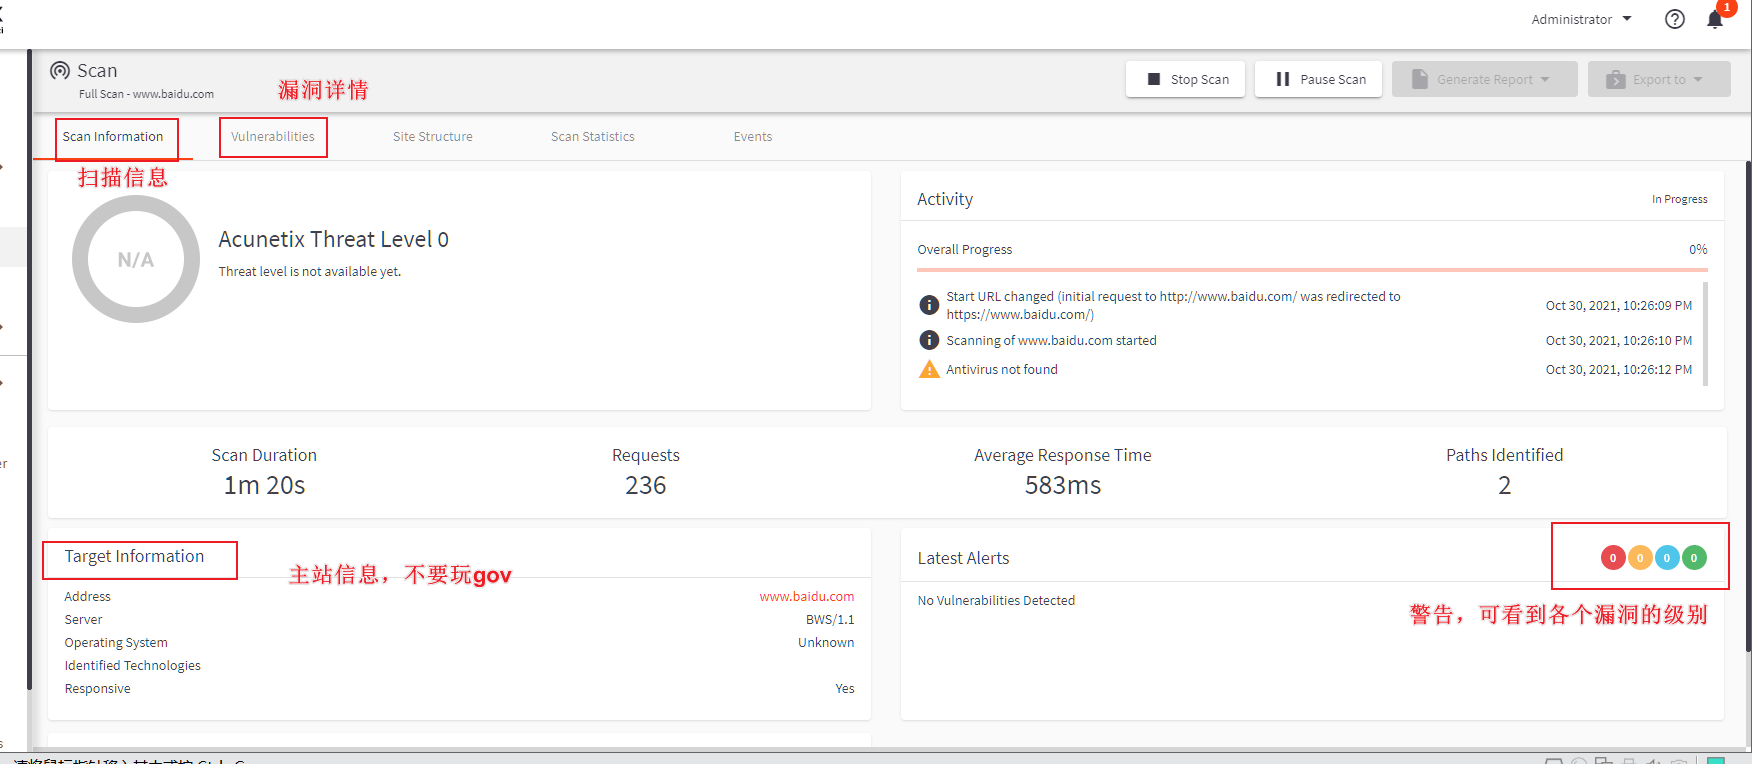
Task: Open the help question mark icon
Action: coord(1675,19)
